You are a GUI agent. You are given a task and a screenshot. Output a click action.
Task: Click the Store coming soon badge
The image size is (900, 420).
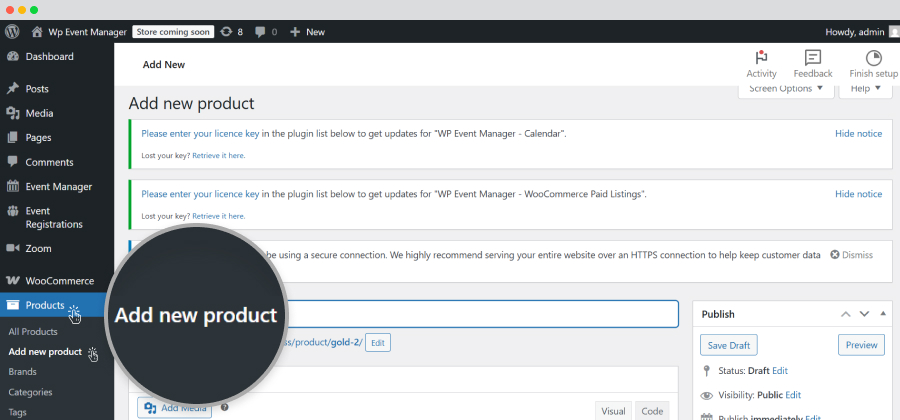pyautogui.click(x=173, y=32)
